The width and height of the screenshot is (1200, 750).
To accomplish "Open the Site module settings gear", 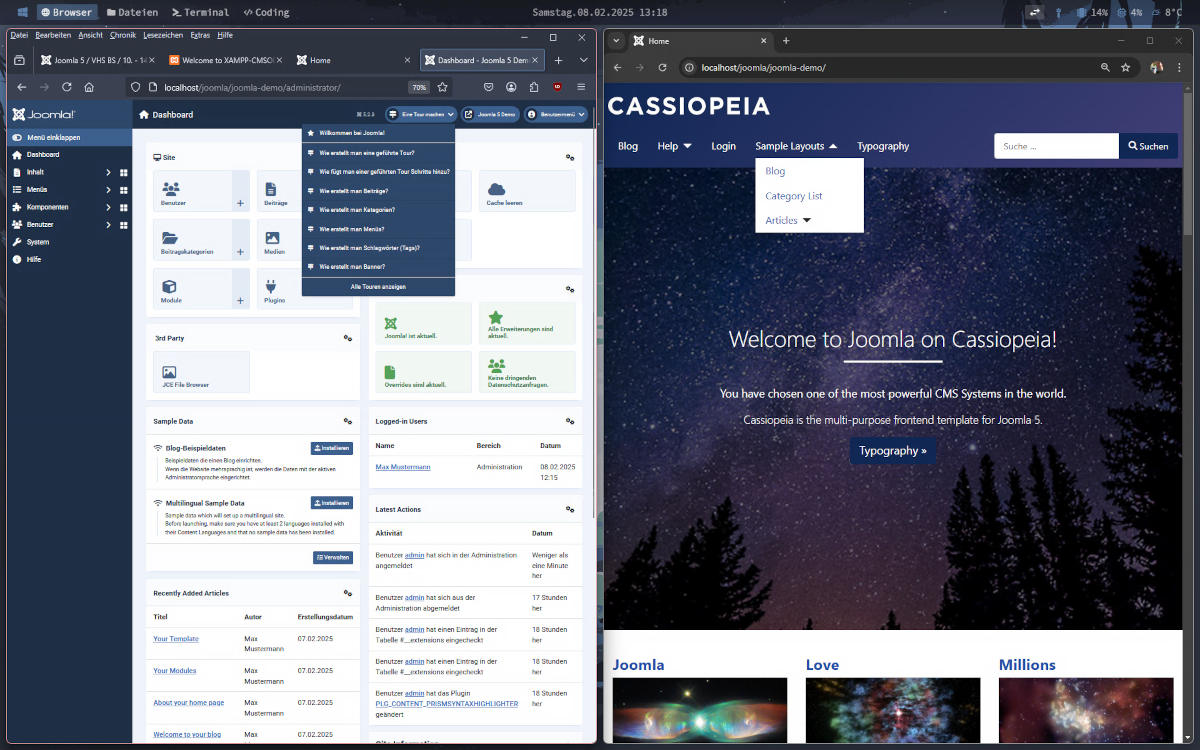I will tap(570, 158).
